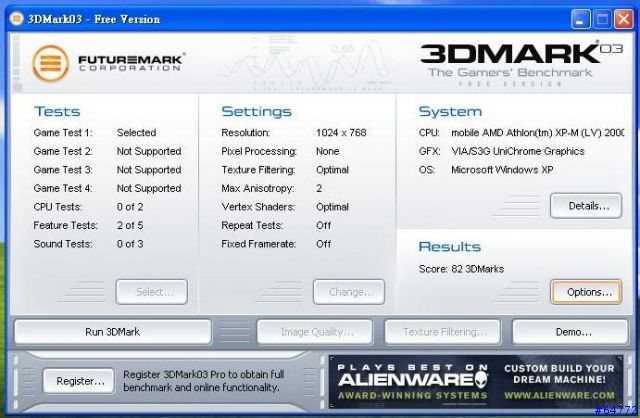This screenshot has width=640, height=418.
Task: Click the Feature Tests '2 of 5' value
Action: [x=130, y=225]
